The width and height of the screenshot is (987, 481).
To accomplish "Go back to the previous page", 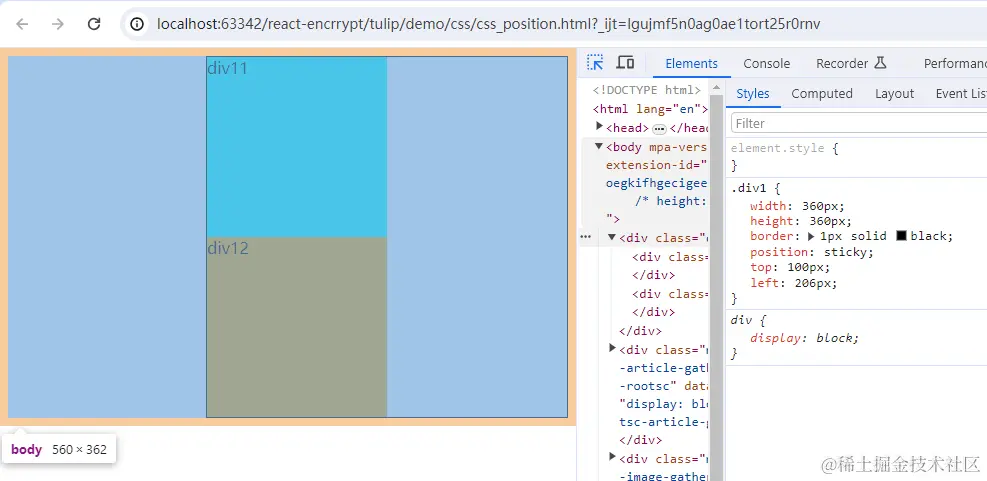I will (23, 24).
